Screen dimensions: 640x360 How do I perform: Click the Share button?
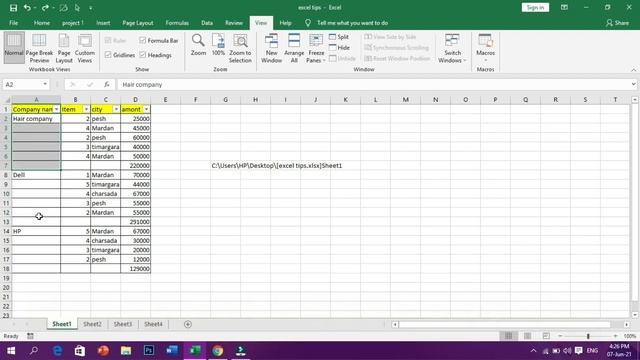coord(618,23)
